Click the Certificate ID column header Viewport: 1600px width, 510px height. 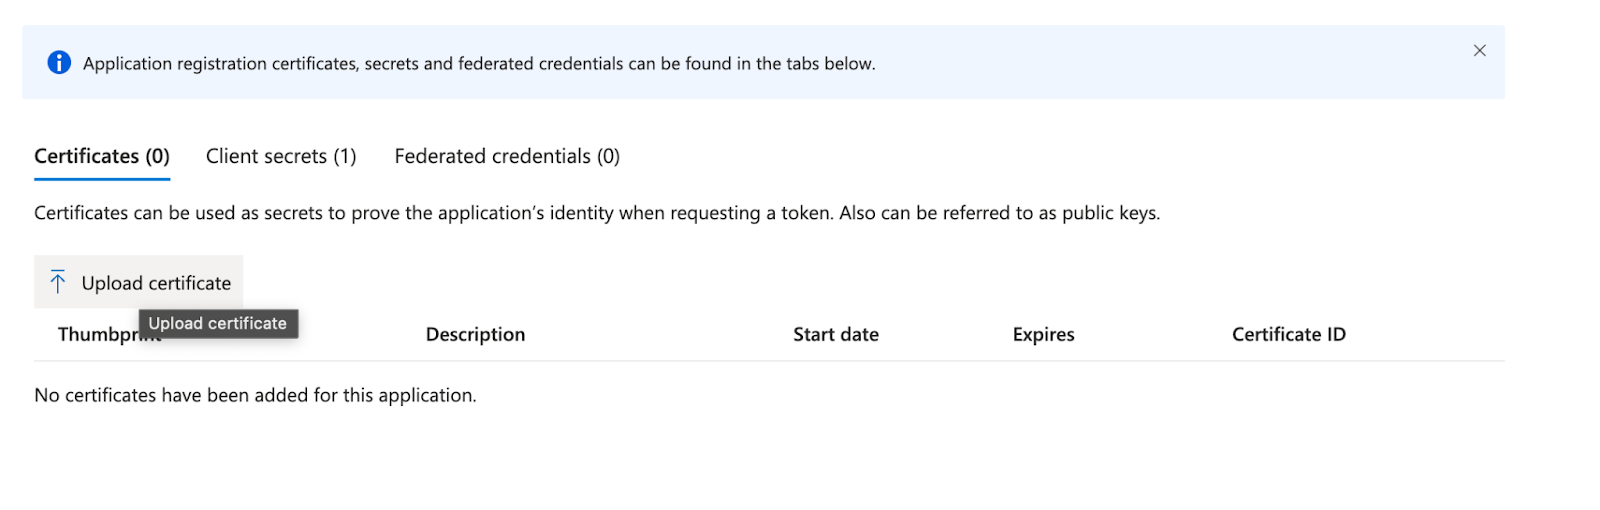[x=1288, y=335]
